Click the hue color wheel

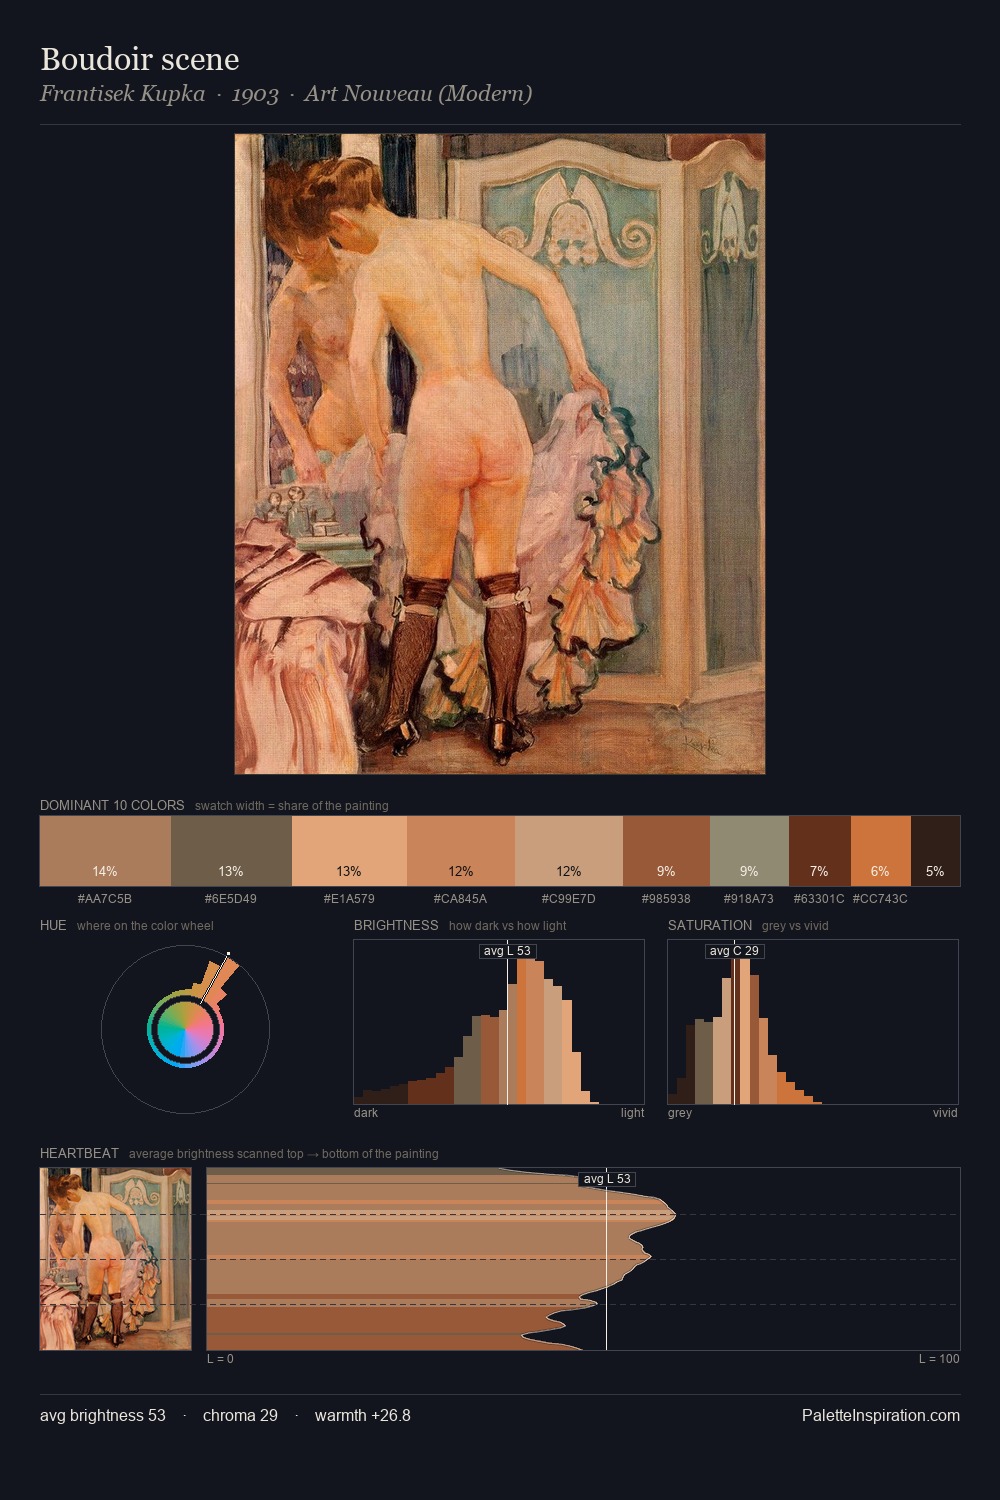pyautogui.click(x=185, y=1029)
